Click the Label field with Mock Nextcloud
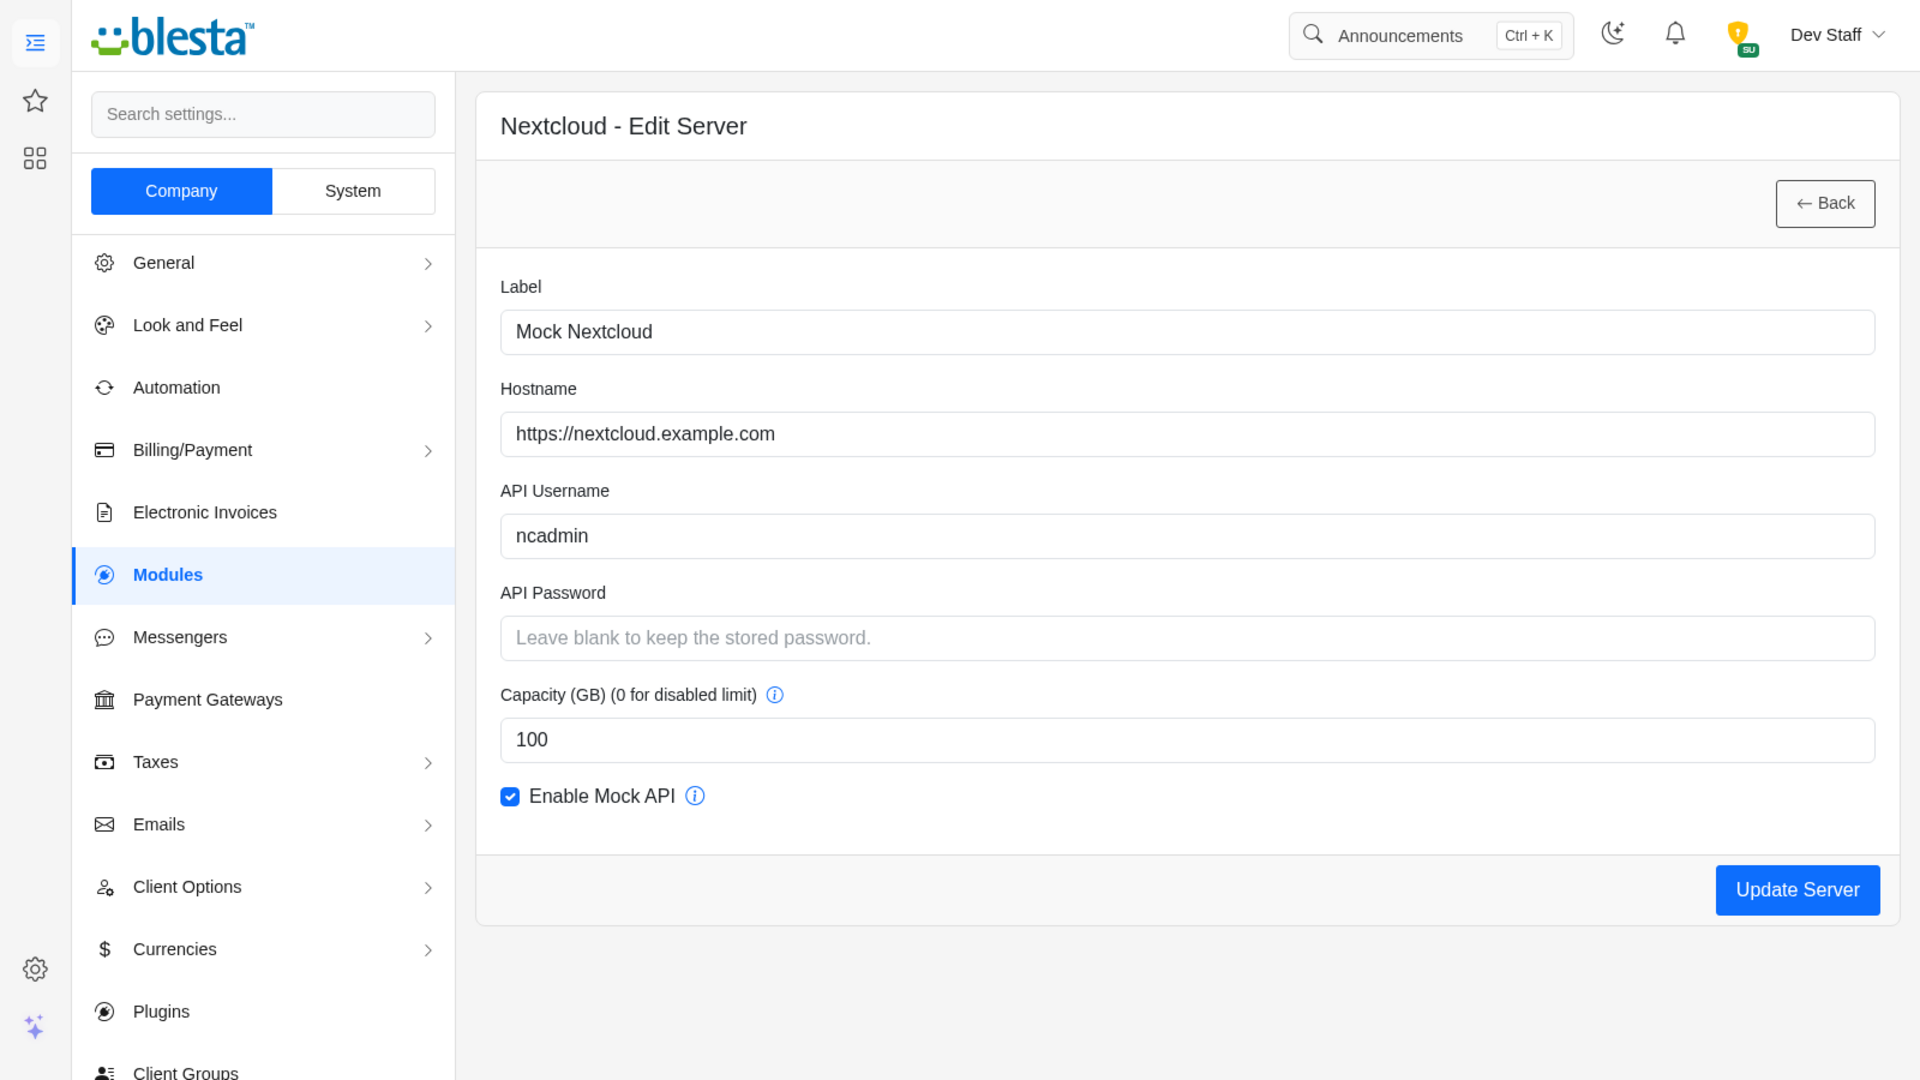Viewport: 1920px width, 1080px height. [x=1187, y=332]
